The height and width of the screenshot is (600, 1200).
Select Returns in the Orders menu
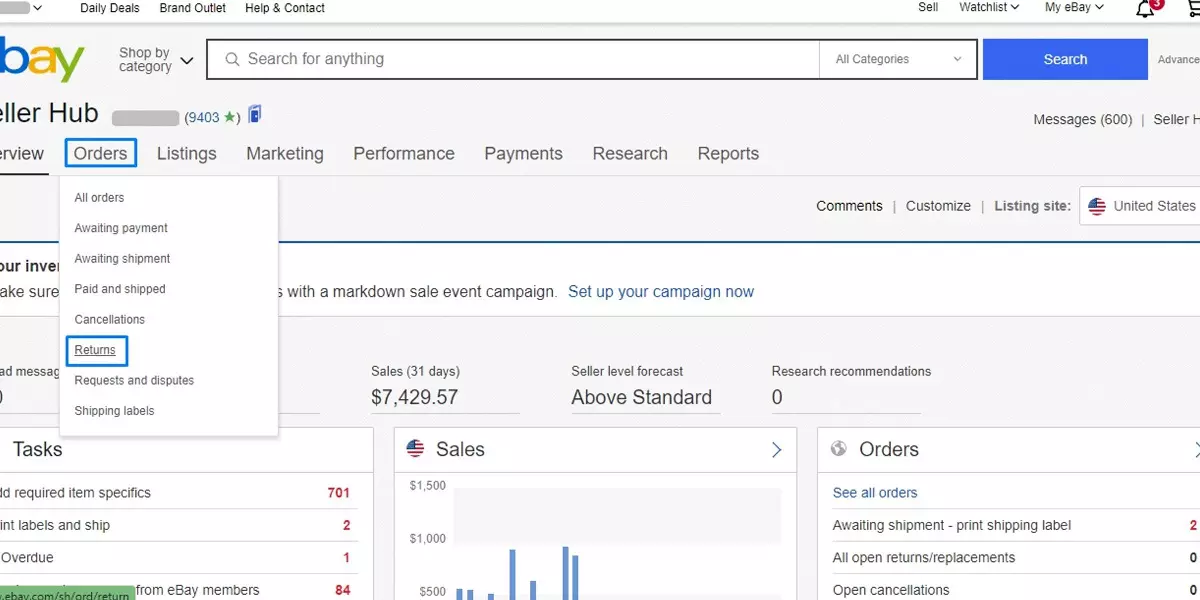96,350
